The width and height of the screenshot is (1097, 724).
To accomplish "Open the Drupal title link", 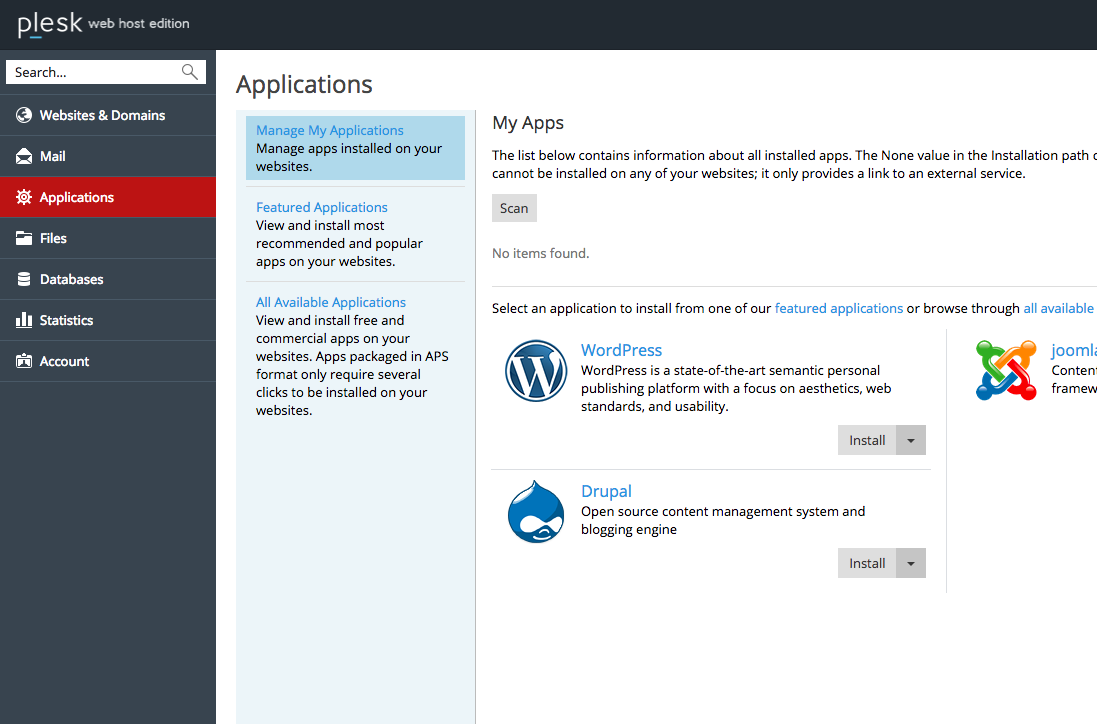I will click(x=606, y=491).
